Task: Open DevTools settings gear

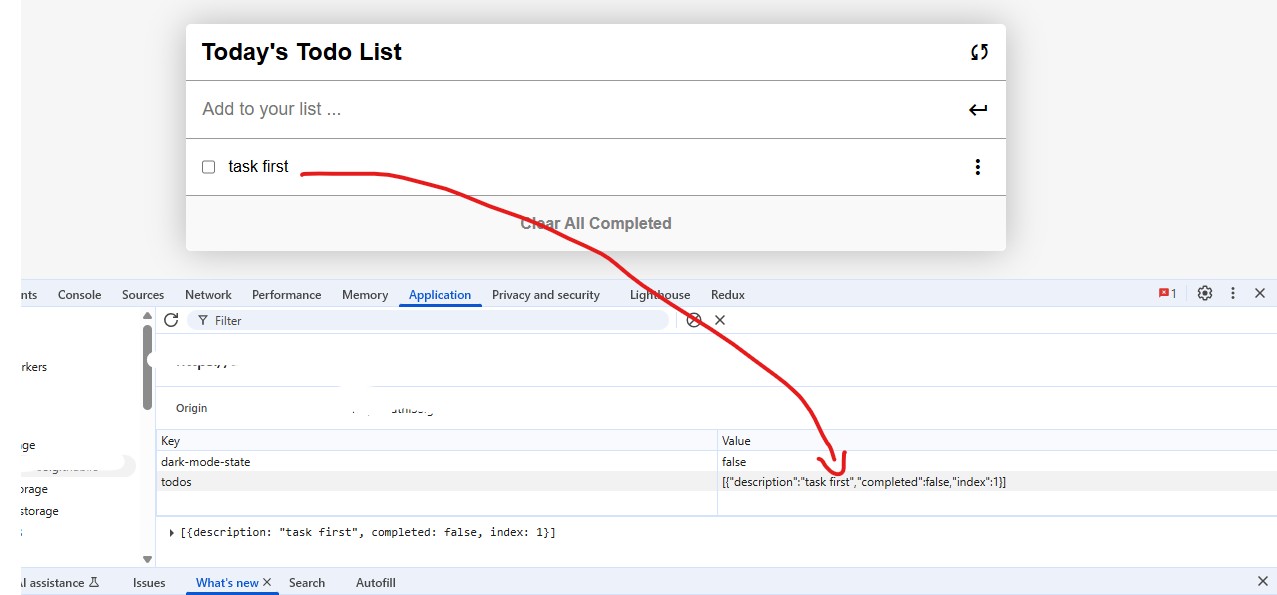Action: [1205, 293]
